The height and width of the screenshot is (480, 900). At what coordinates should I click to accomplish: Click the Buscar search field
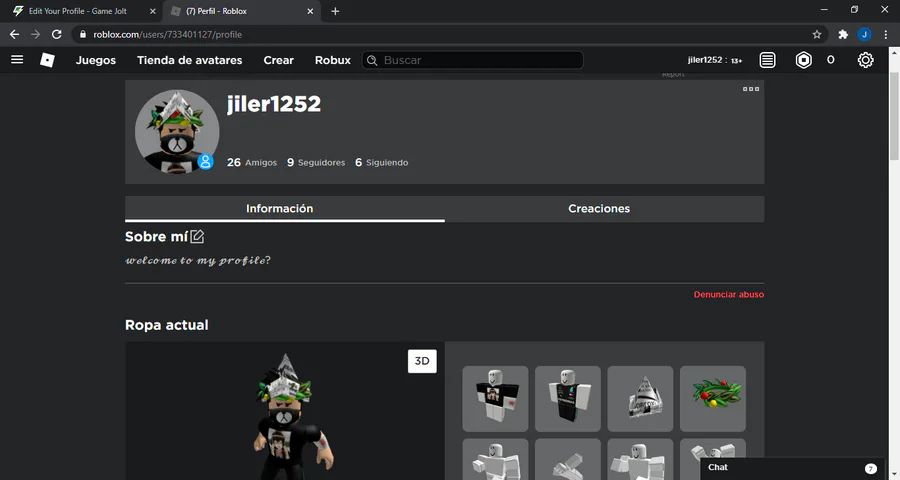pyautogui.click(x=472, y=60)
